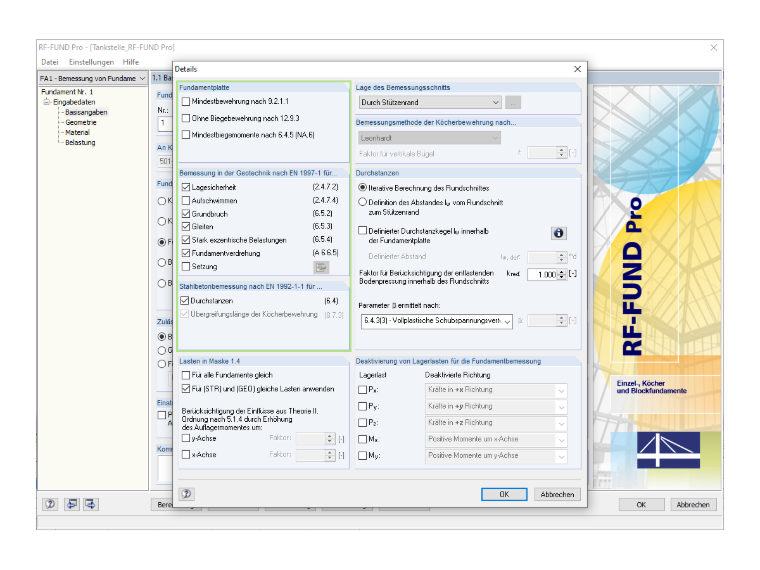Select Iterative Berechnung des Rundschnittes

pos(362,188)
